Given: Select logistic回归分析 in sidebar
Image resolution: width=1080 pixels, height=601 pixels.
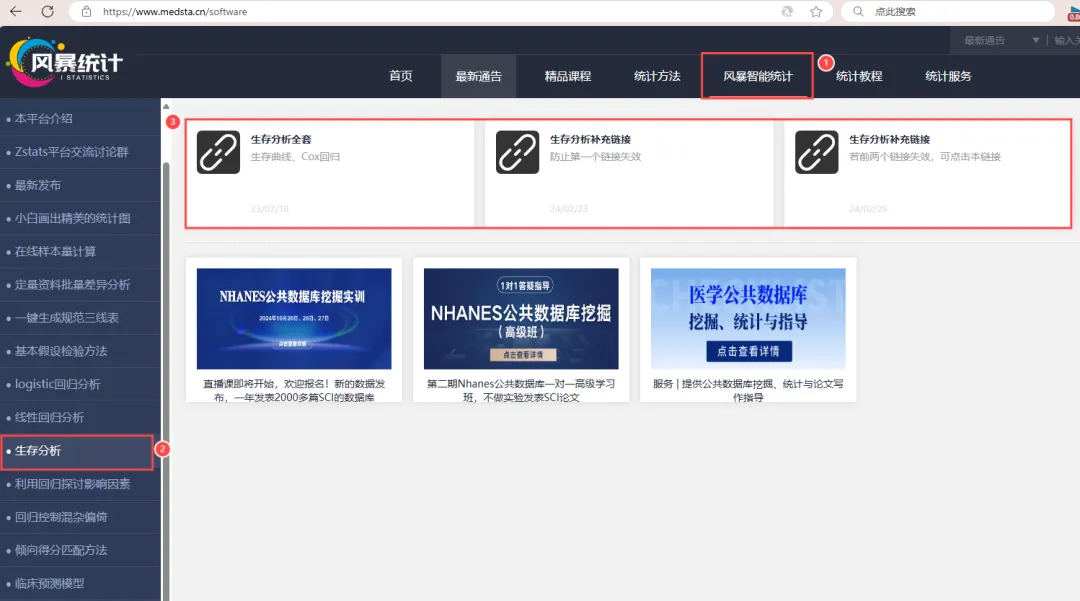Looking at the screenshot, I should [80, 384].
